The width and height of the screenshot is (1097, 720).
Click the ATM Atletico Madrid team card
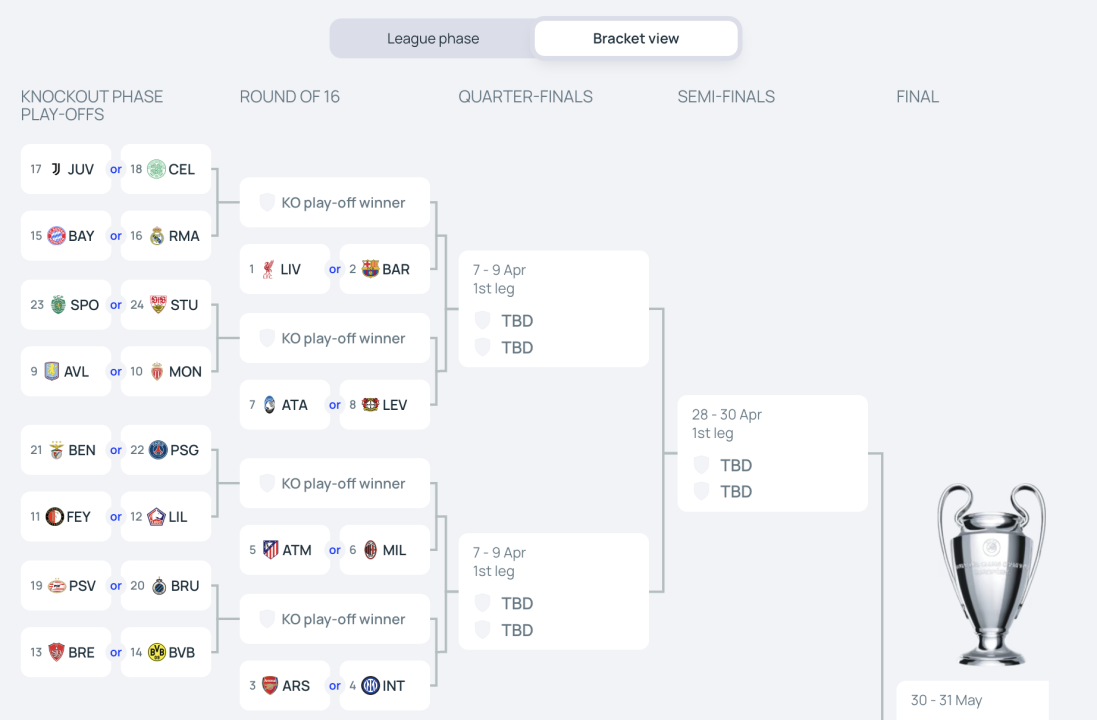click(285, 550)
